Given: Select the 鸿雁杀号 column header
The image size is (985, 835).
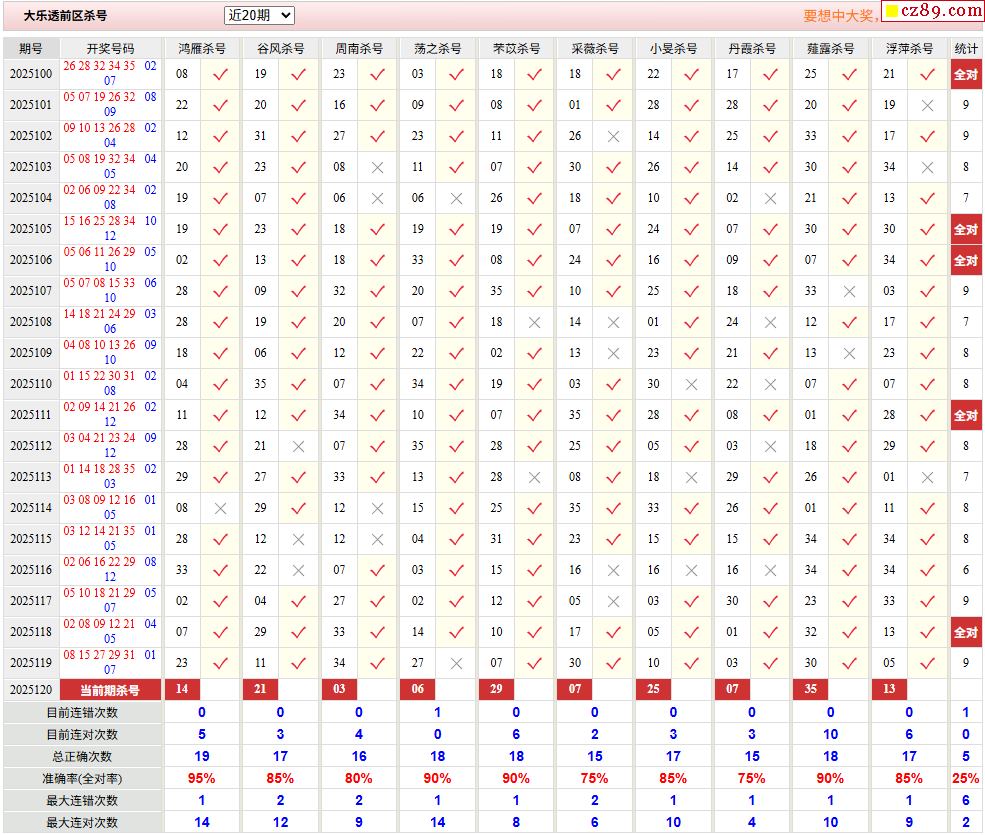Looking at the screenshot, I should (202, 48).
